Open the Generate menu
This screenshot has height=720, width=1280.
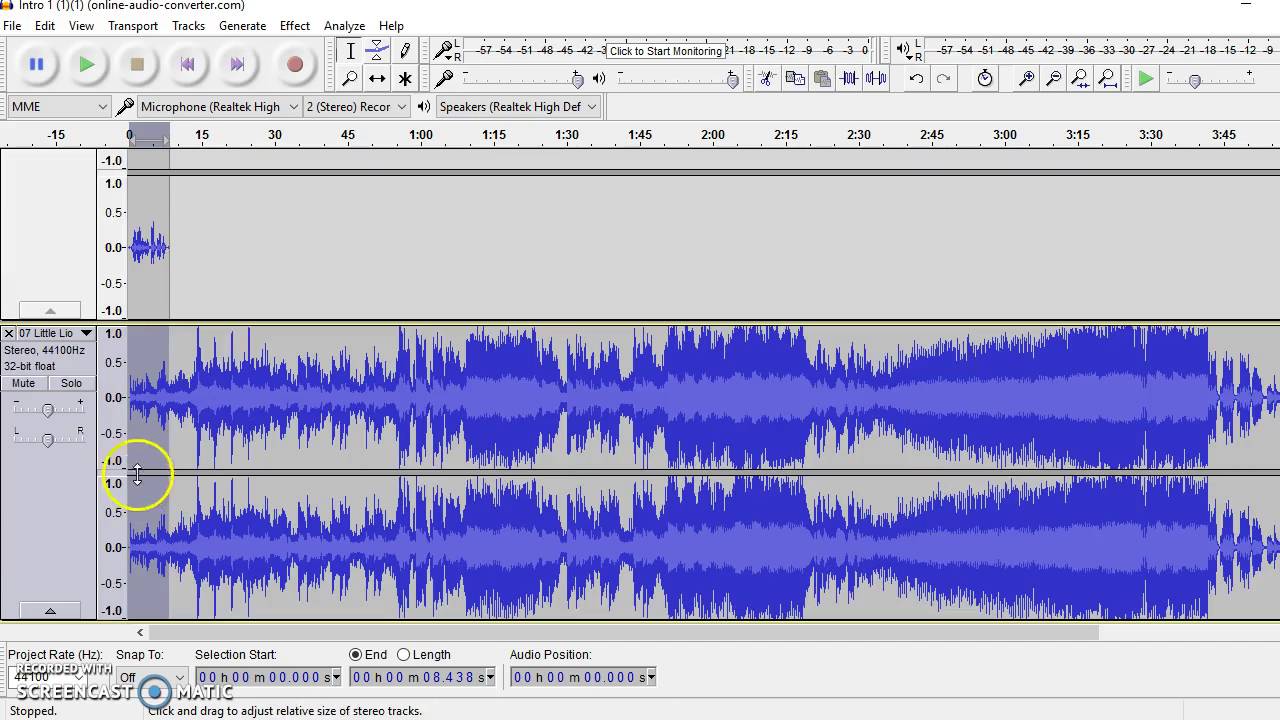click(x=243, y=26)
